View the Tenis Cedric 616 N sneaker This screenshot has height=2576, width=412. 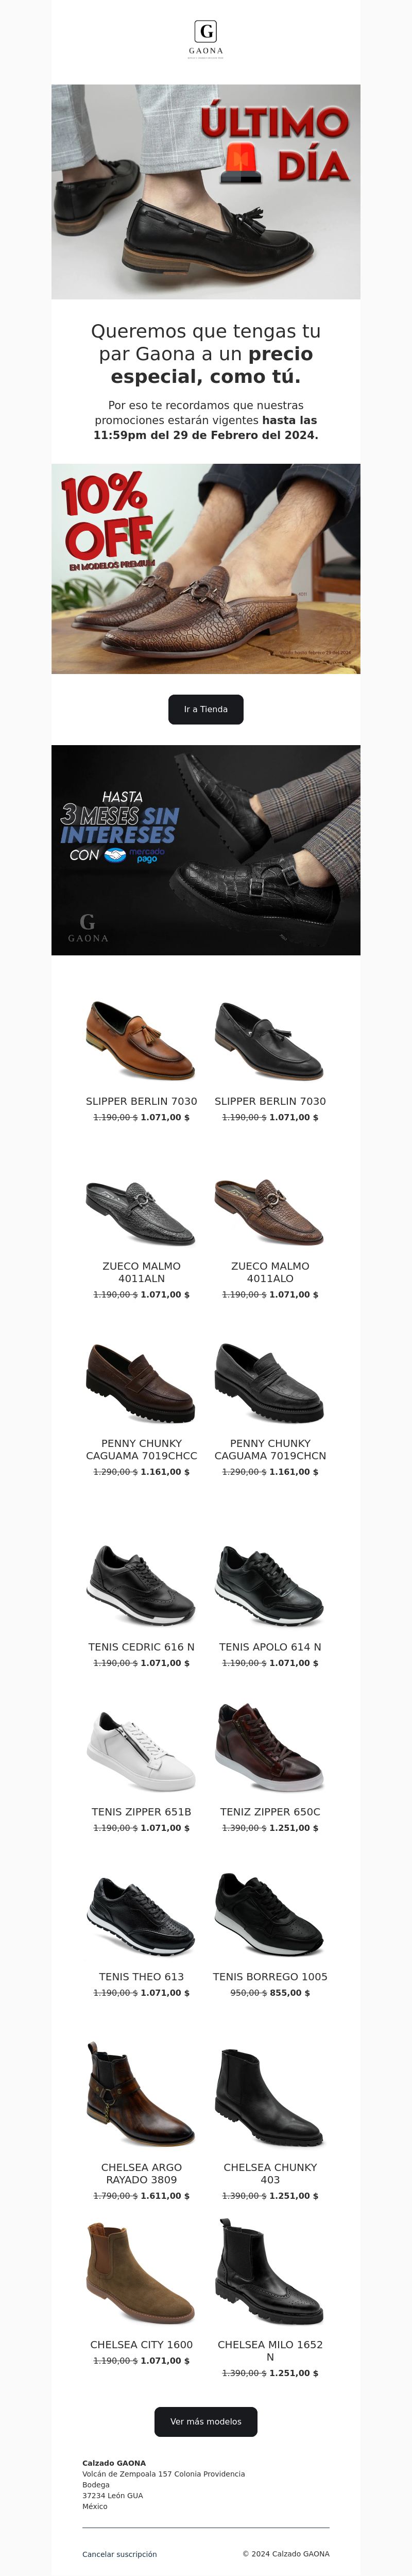(x=141, y=1585)
